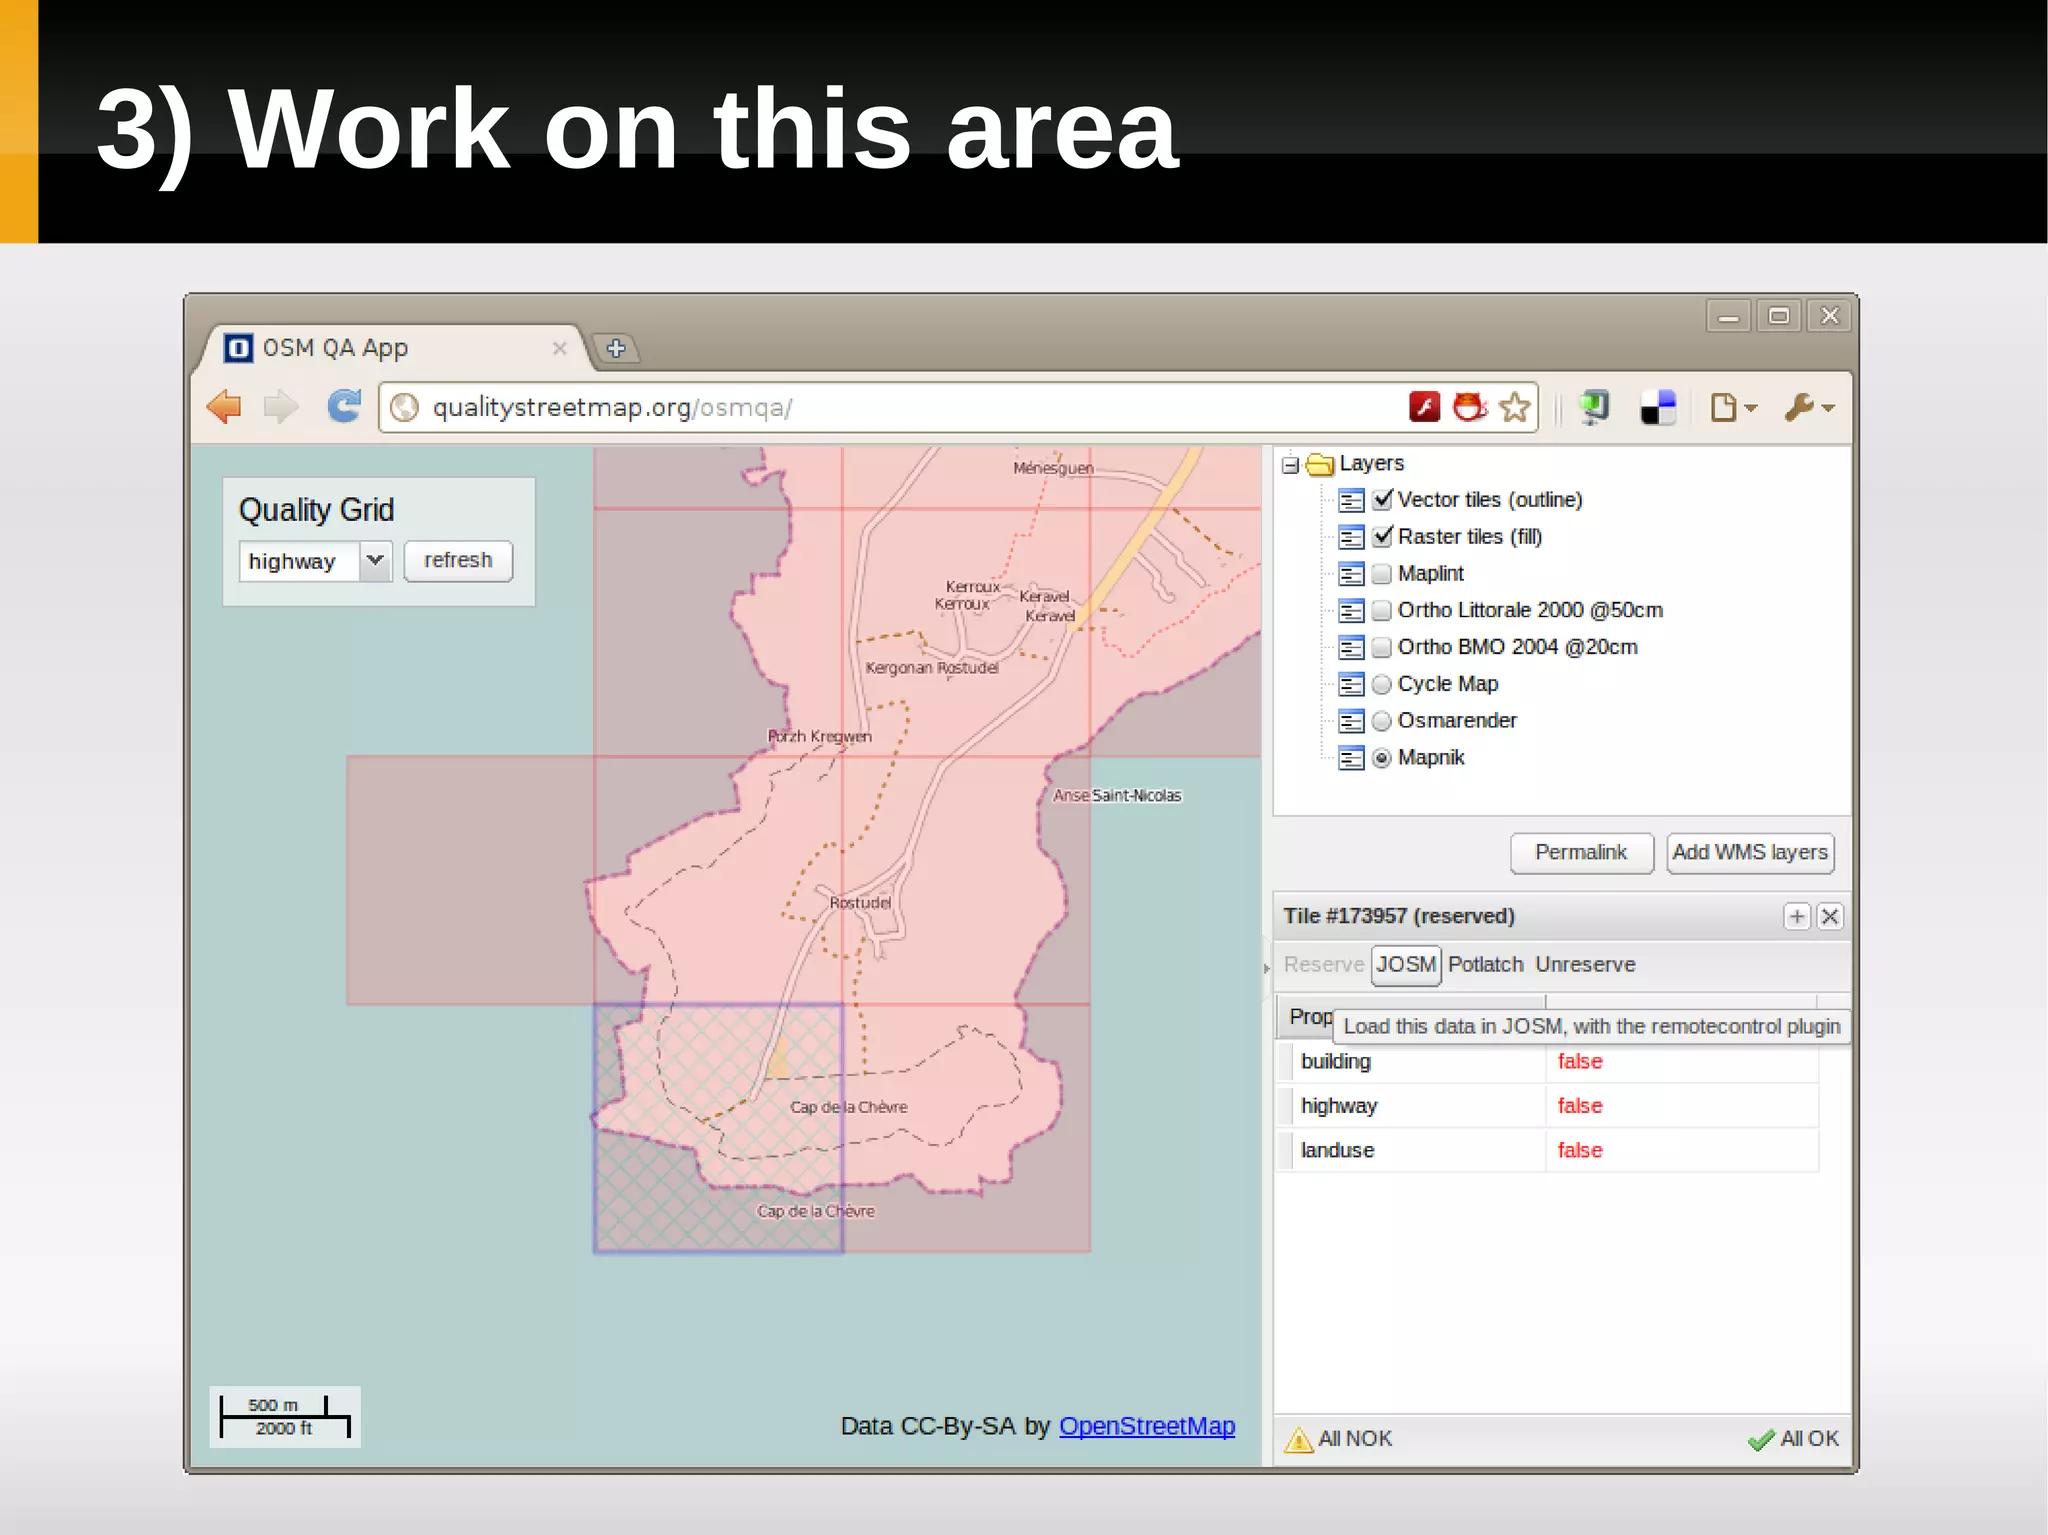Collapse the Layers tree folder
This screenshot has height=1535, width=2048.
(1291, 464)
